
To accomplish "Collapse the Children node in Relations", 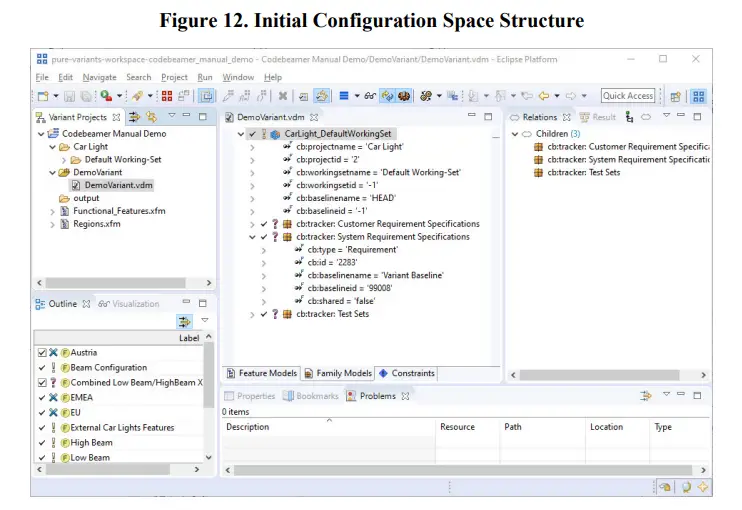I will coord(515,133).
